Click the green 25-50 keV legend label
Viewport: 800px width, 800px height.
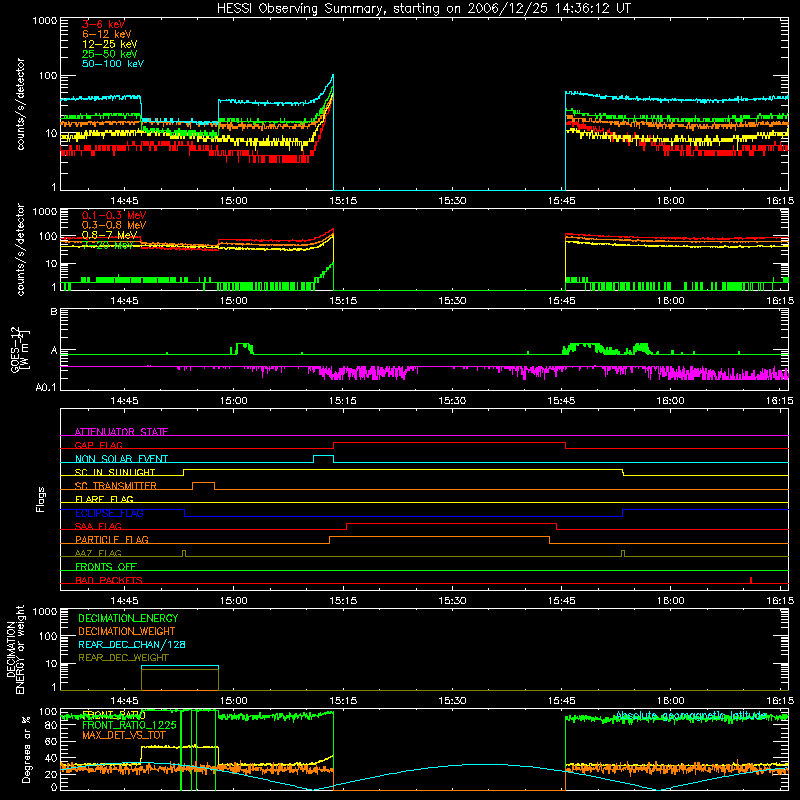(109, 54)
